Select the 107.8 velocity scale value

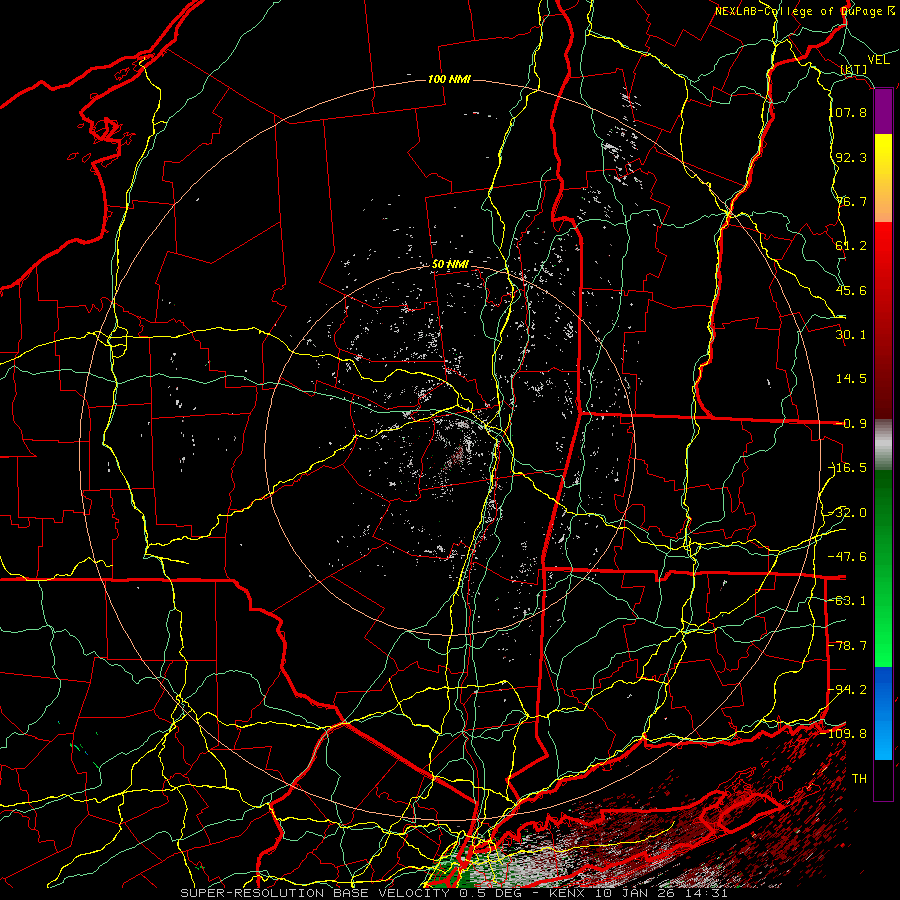click(x=849, y=112)
